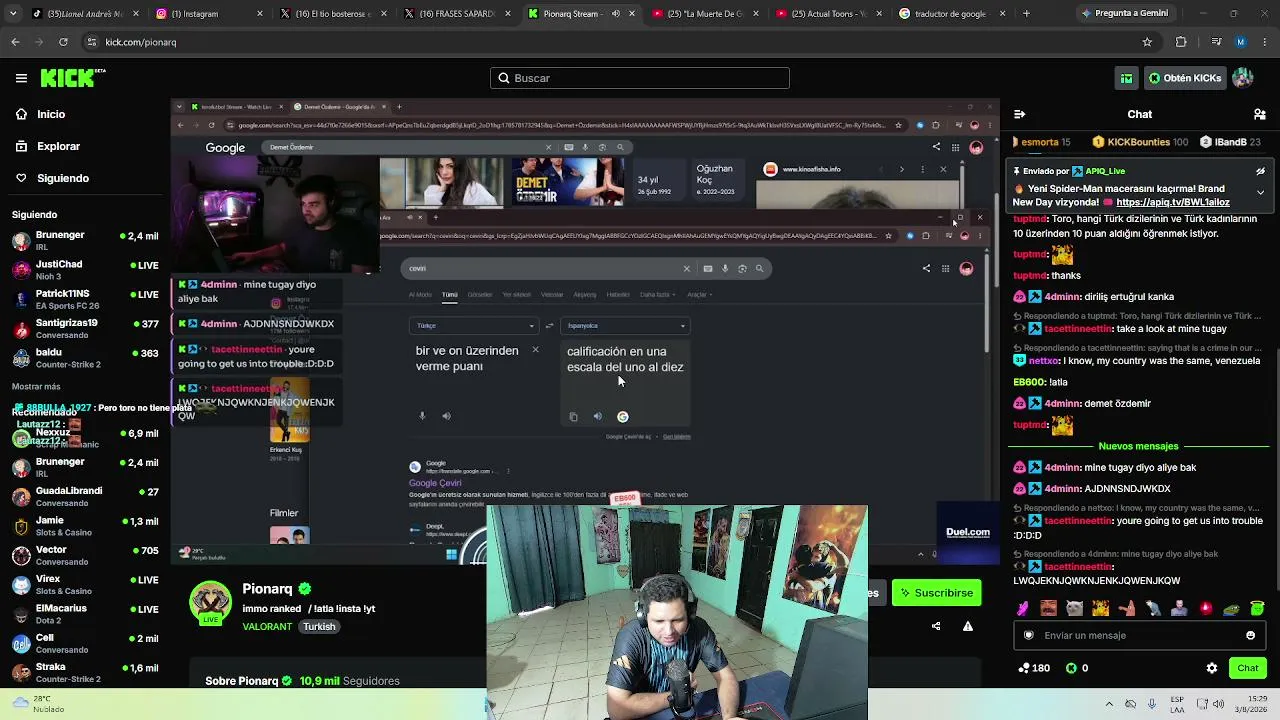
Task: Show hidden system tray icons
Action: point(1108,704)
